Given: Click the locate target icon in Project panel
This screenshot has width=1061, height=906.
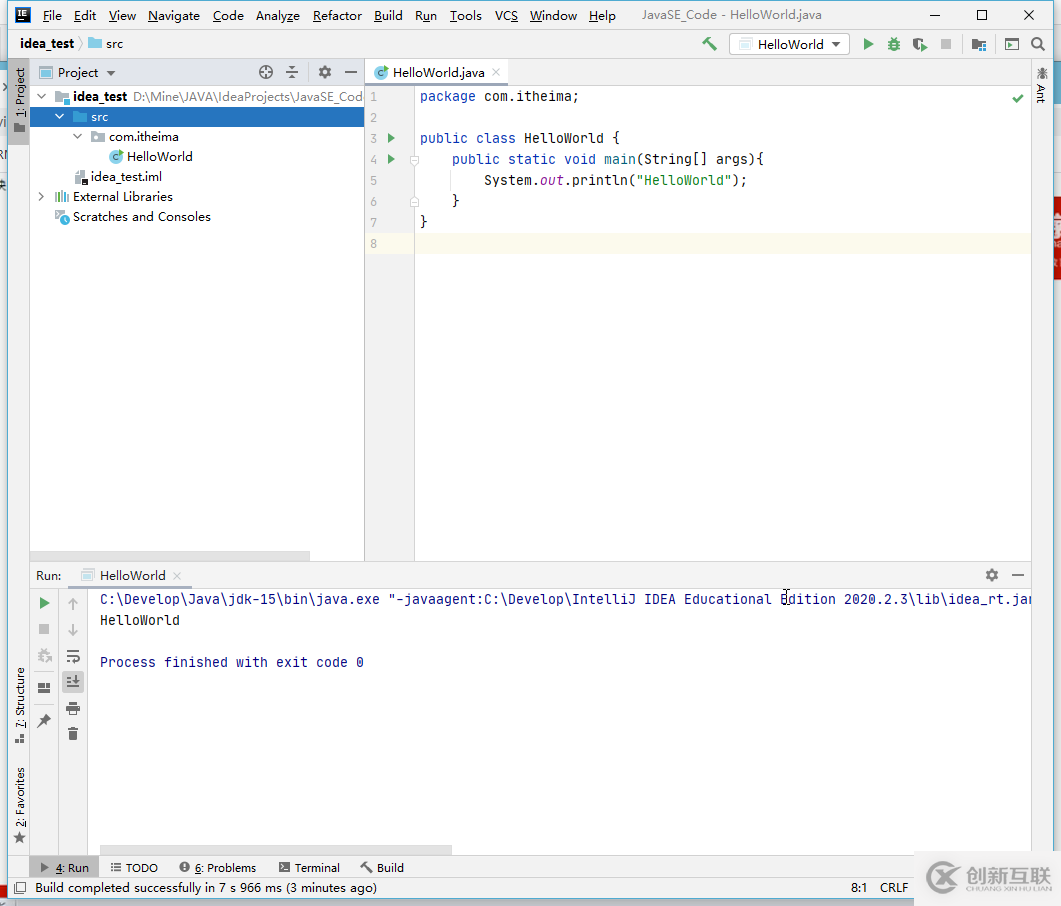Looking at the screenshot, I should [x=266, y=72].
